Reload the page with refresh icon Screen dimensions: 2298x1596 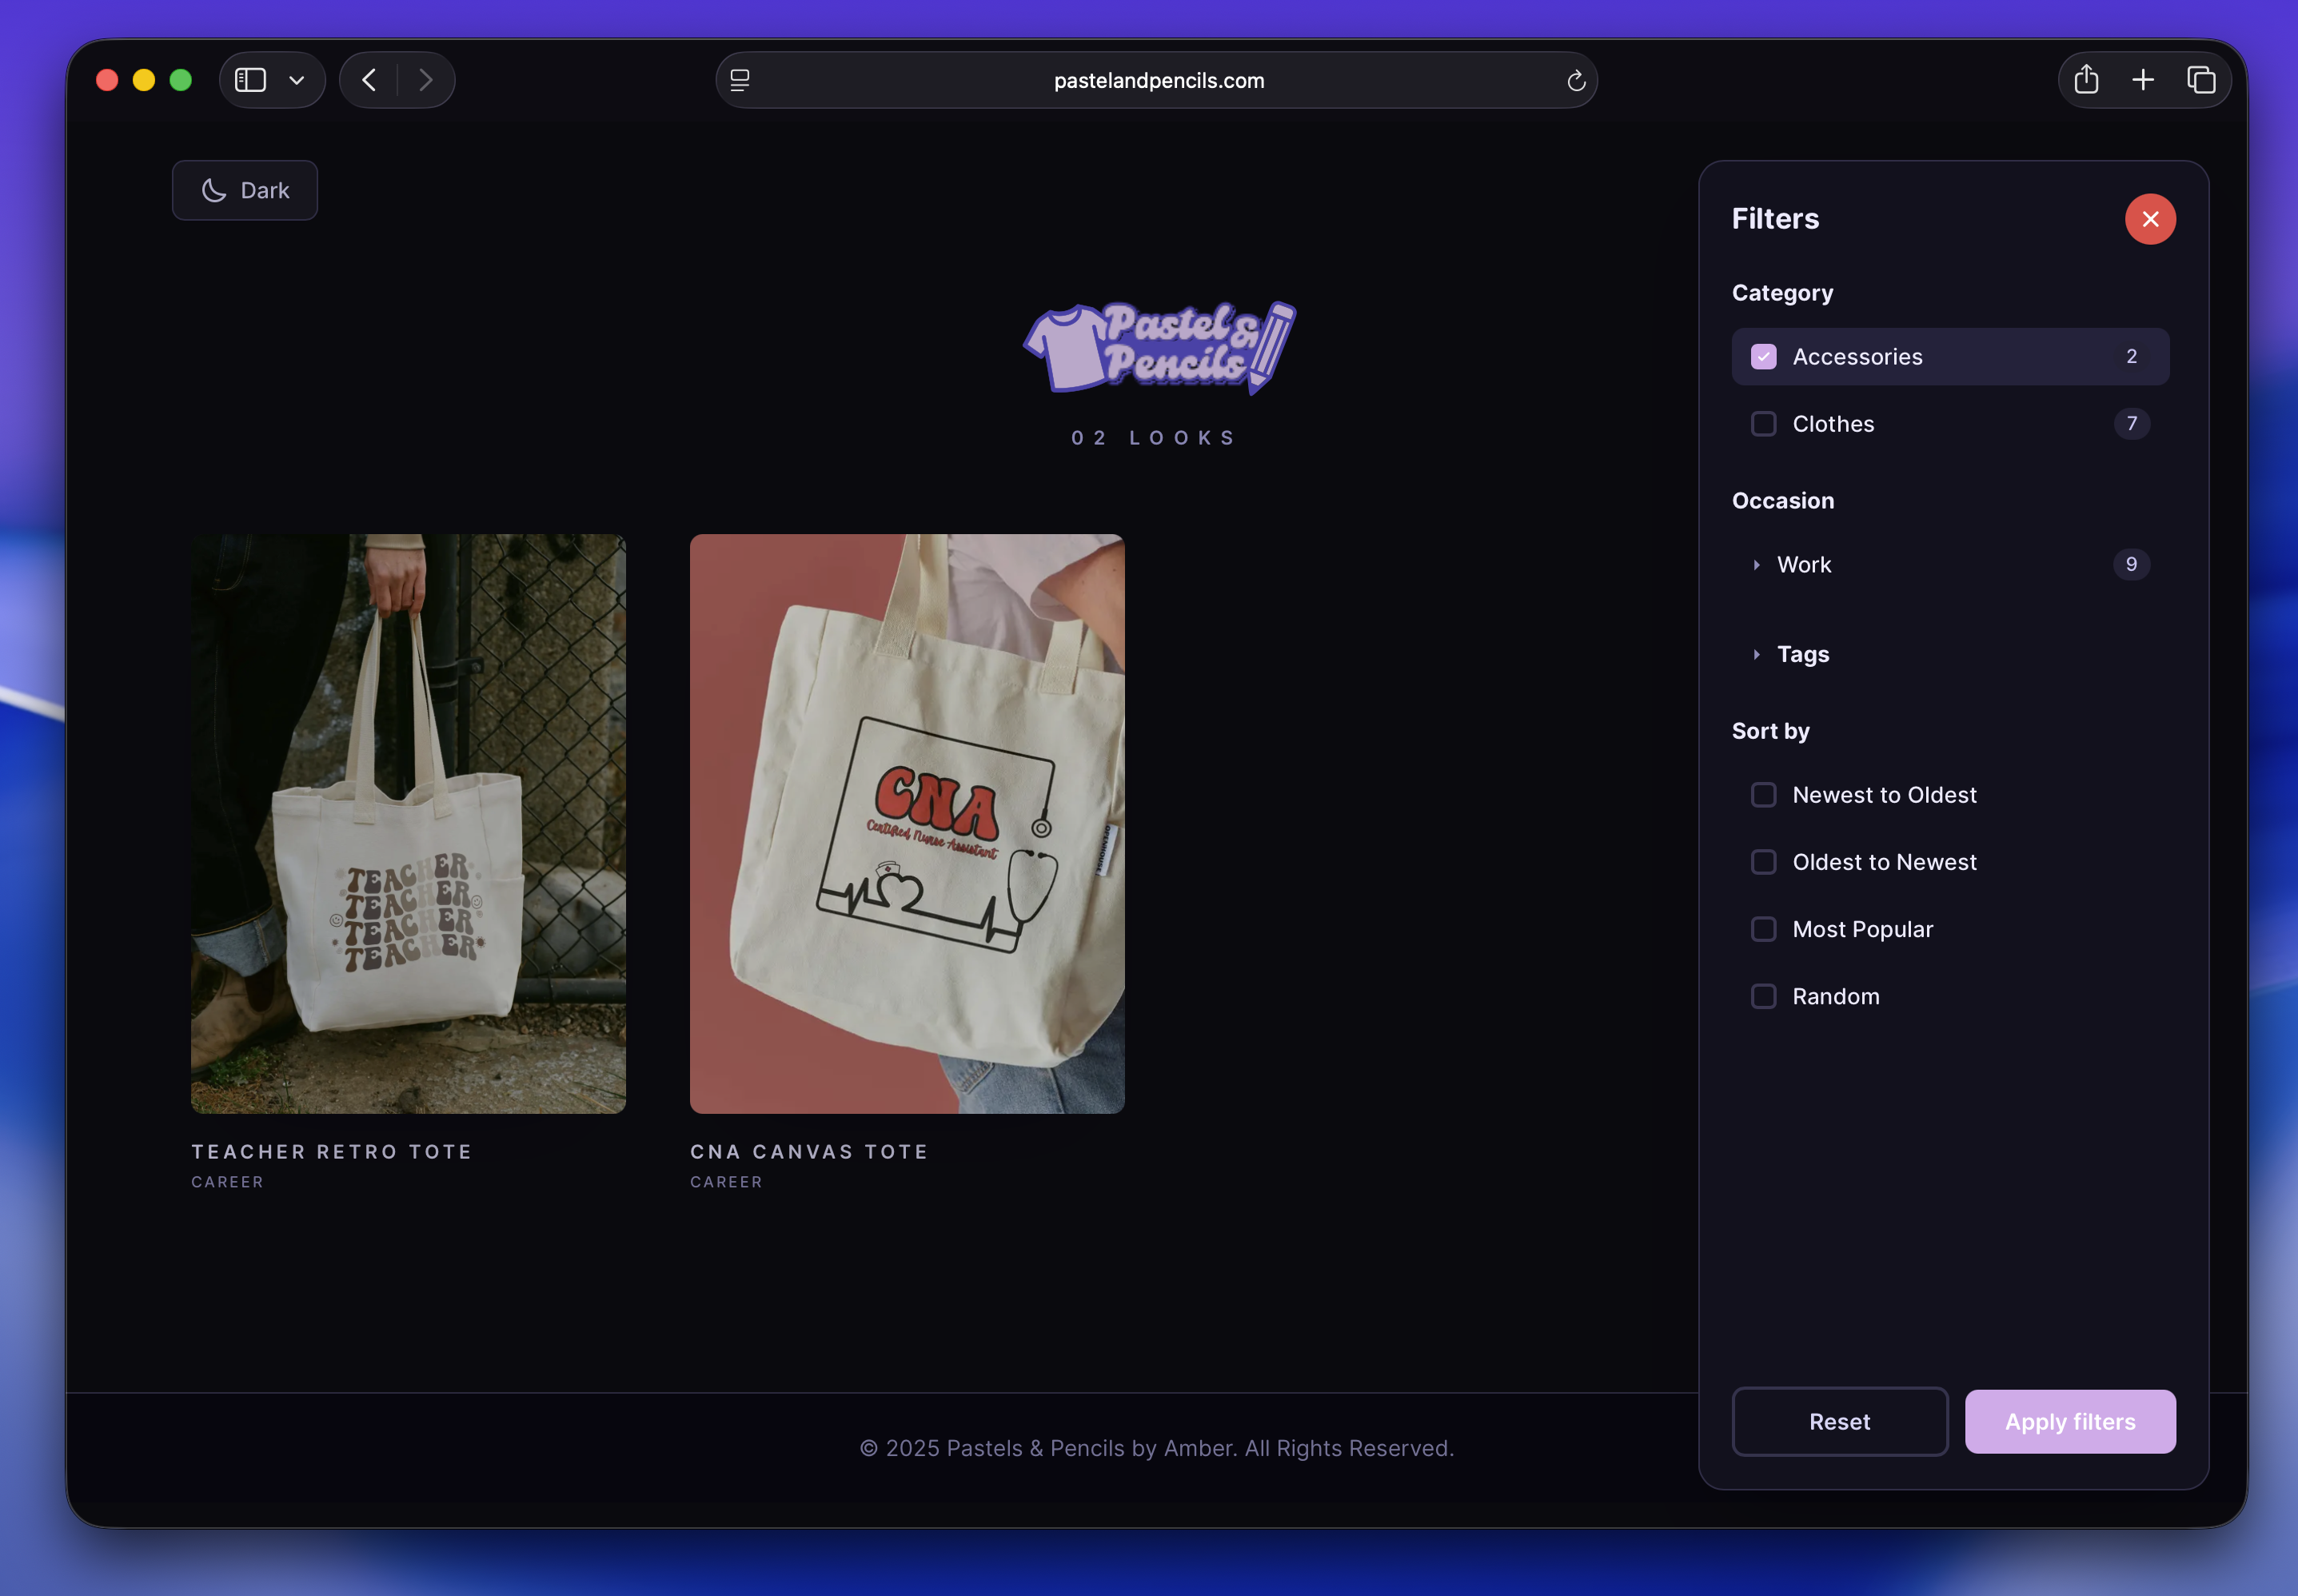[x=1576, y=81]
